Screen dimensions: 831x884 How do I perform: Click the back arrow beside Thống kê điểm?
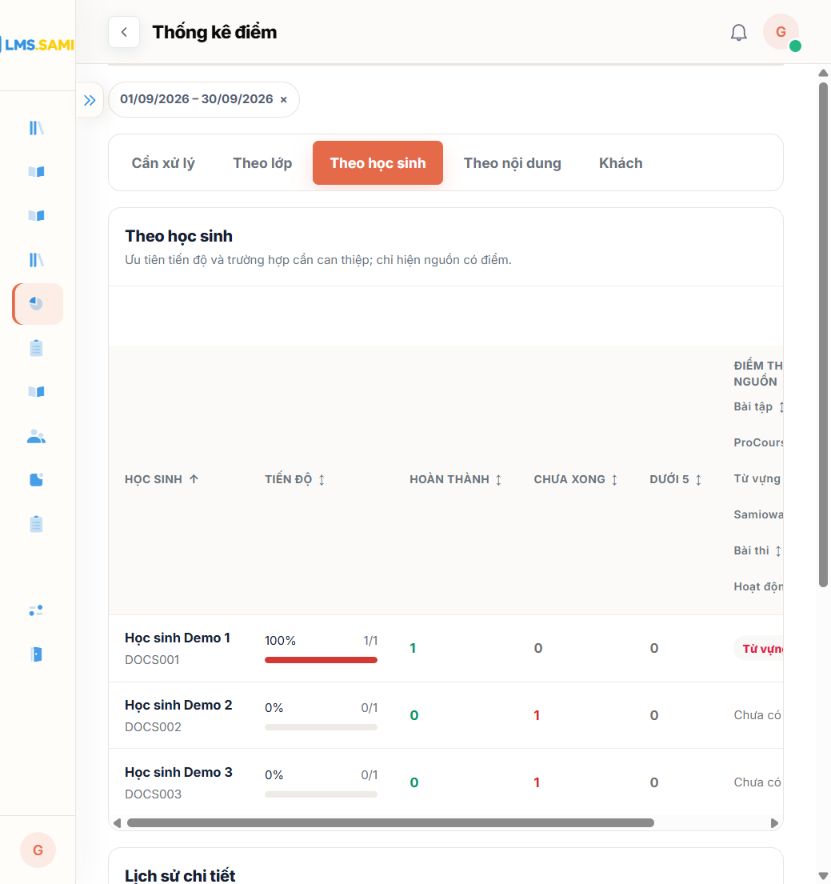[x=124, y=32]
